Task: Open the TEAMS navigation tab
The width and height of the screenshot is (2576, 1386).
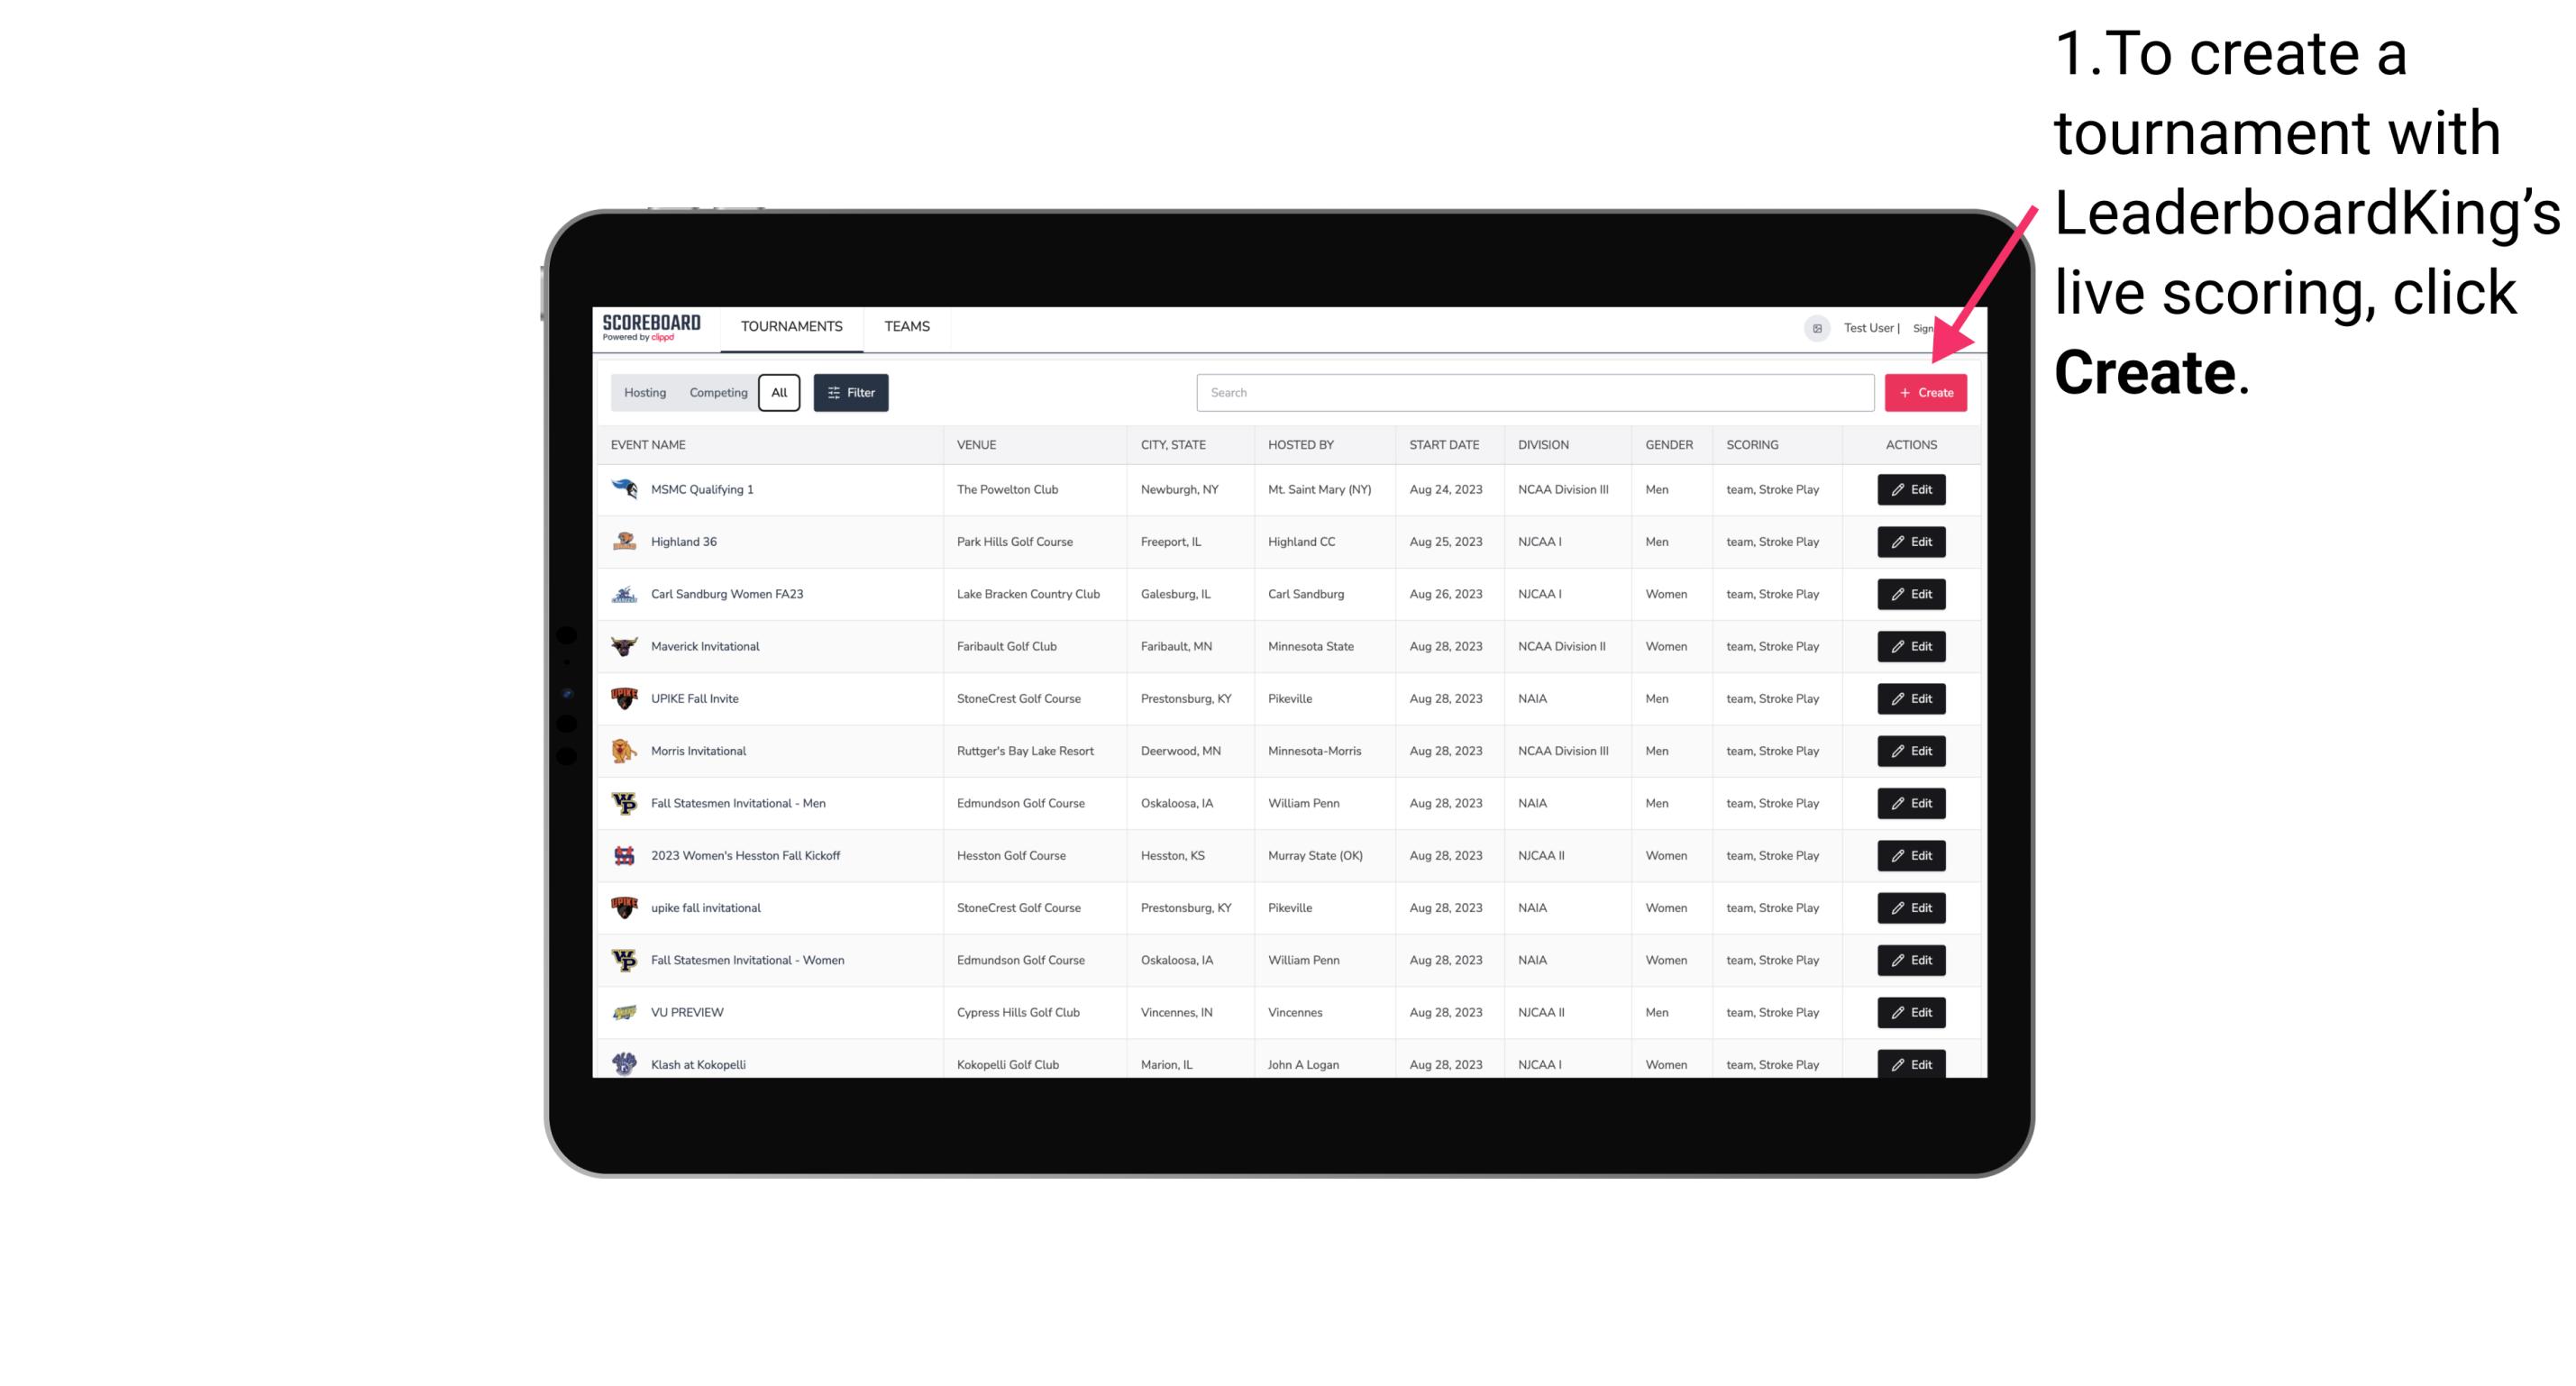Action: click(x=905, y=328)
